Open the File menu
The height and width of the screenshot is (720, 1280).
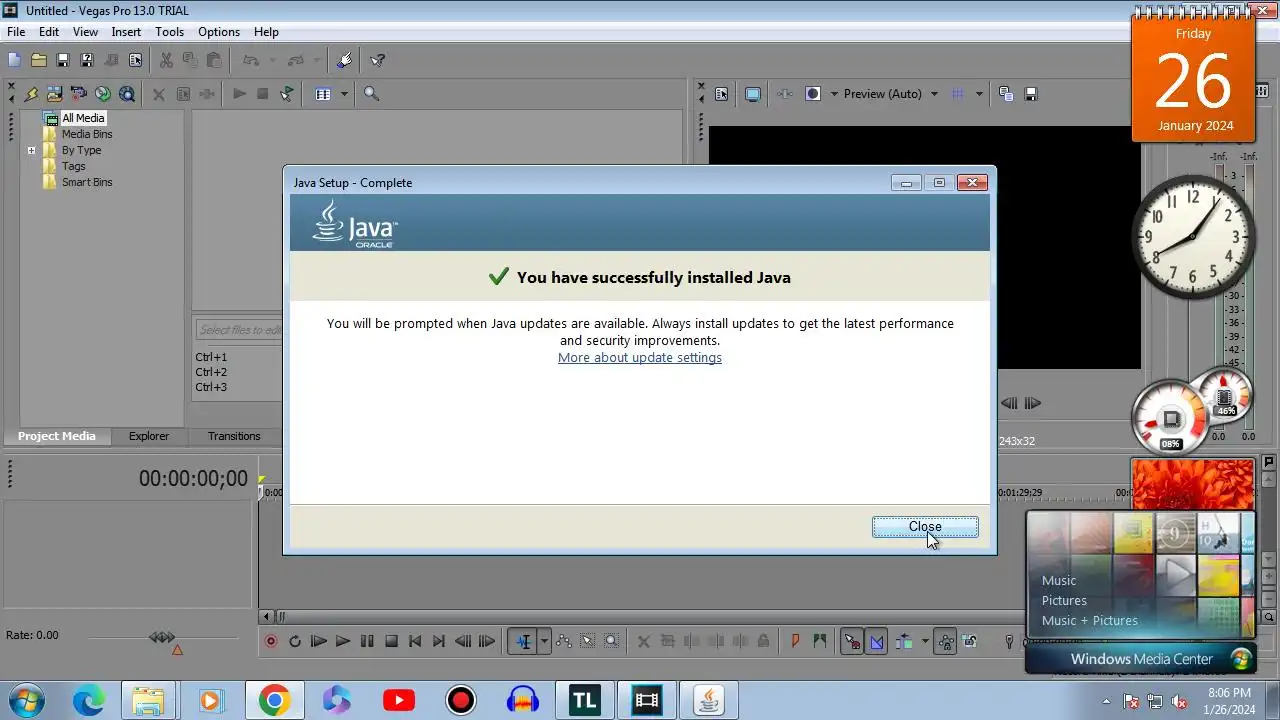(16, 32)
